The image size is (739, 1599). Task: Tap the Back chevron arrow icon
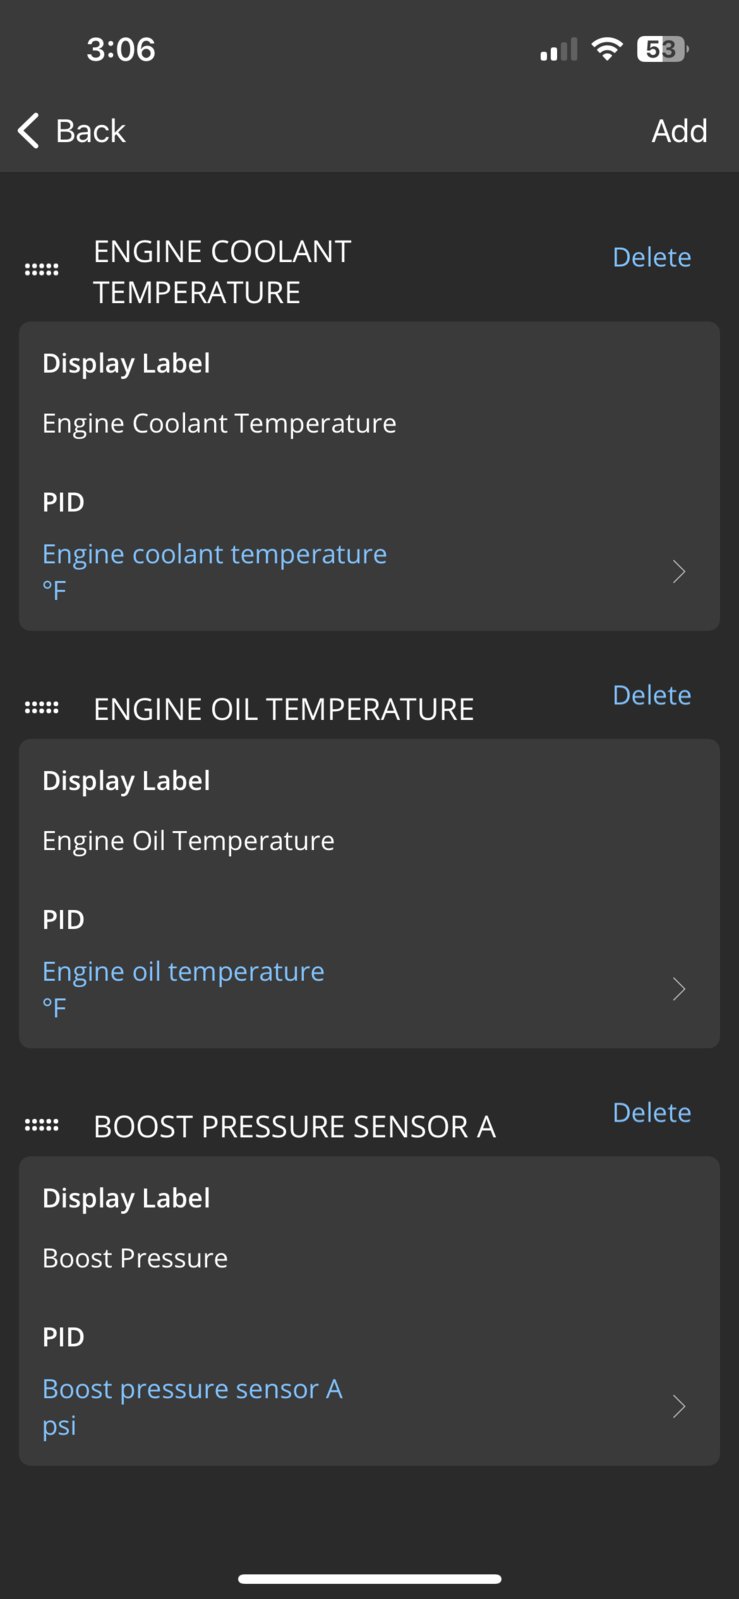pyautogui.click(x=29, y=130)
